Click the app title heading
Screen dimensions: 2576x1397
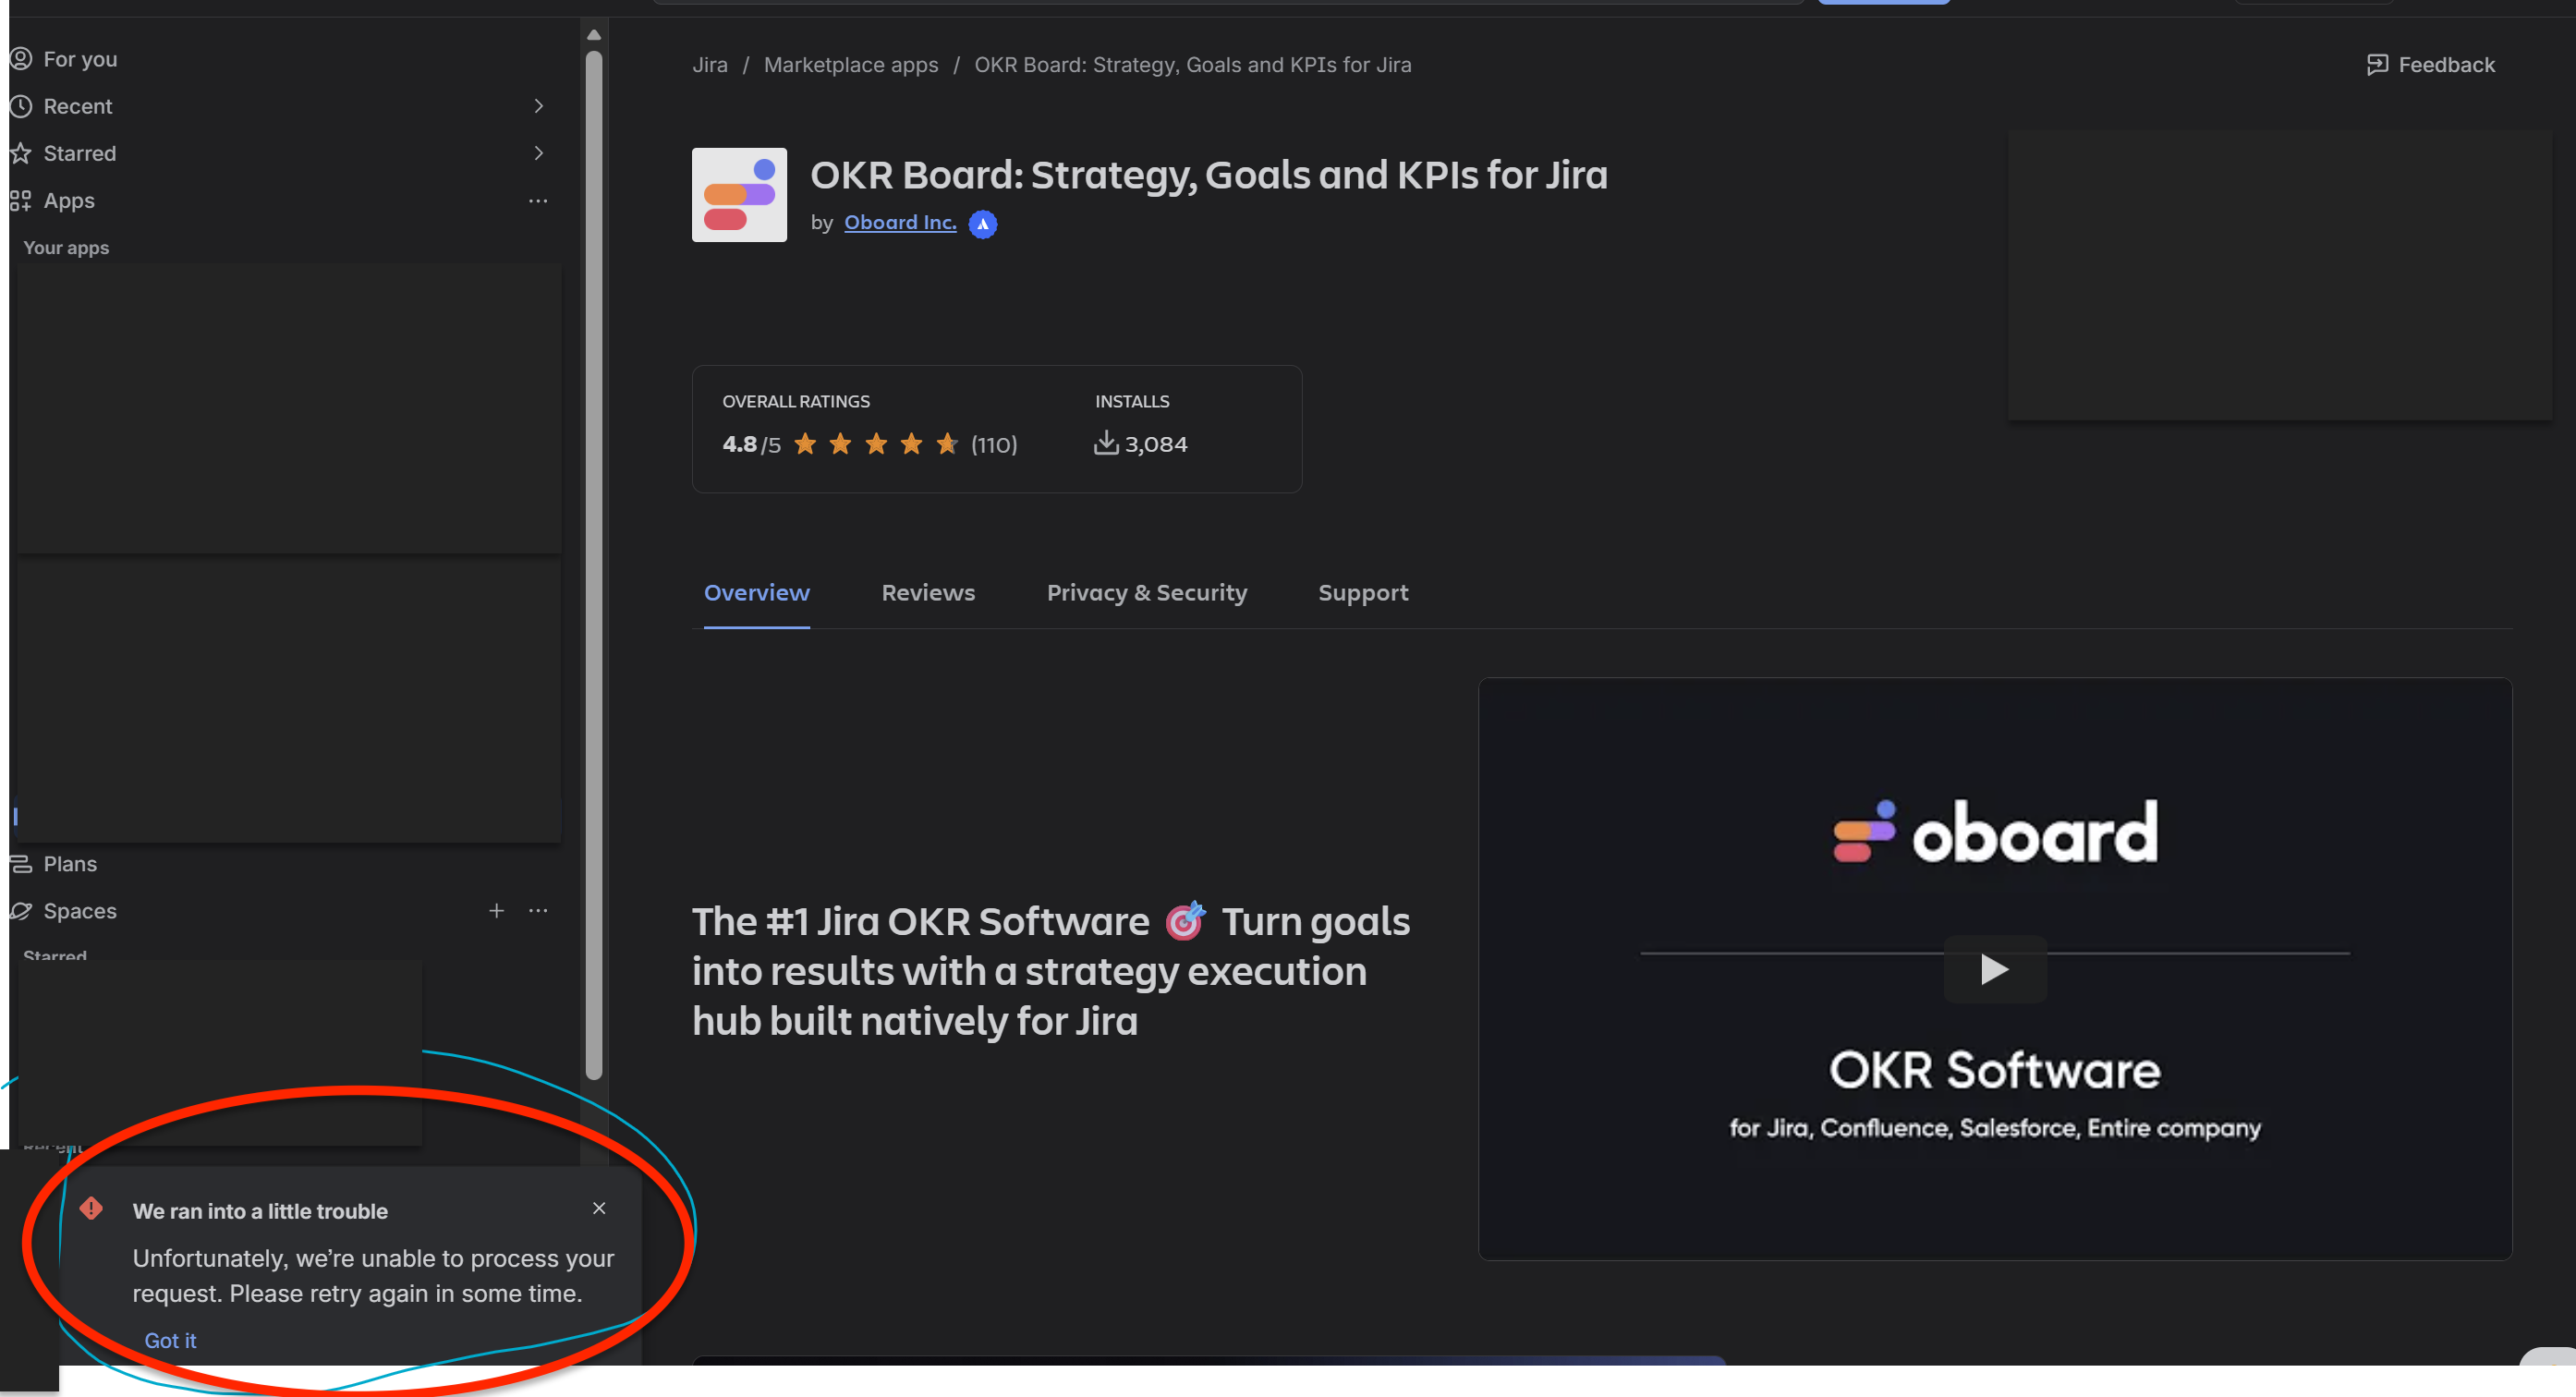pyautogui.click(x=1209, y=175)
